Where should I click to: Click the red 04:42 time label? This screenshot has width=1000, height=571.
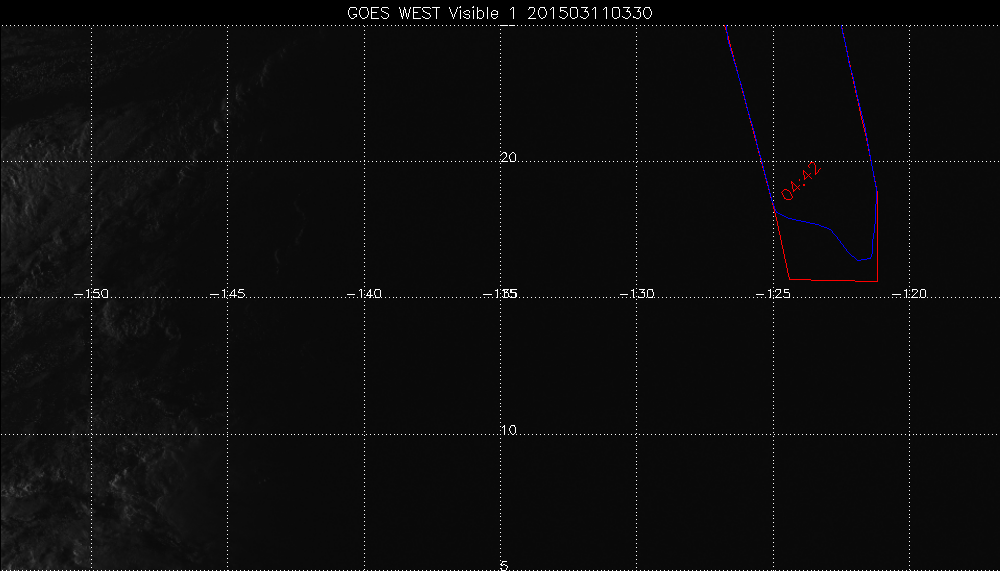pos(801,182)
